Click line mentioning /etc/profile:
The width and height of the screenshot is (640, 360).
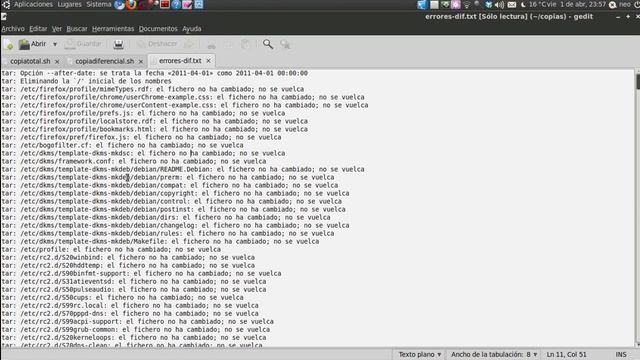[111, 249]
